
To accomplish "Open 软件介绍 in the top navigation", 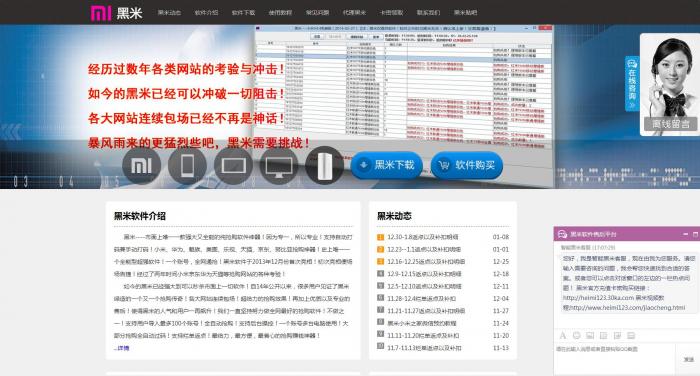I will point(206,13).
